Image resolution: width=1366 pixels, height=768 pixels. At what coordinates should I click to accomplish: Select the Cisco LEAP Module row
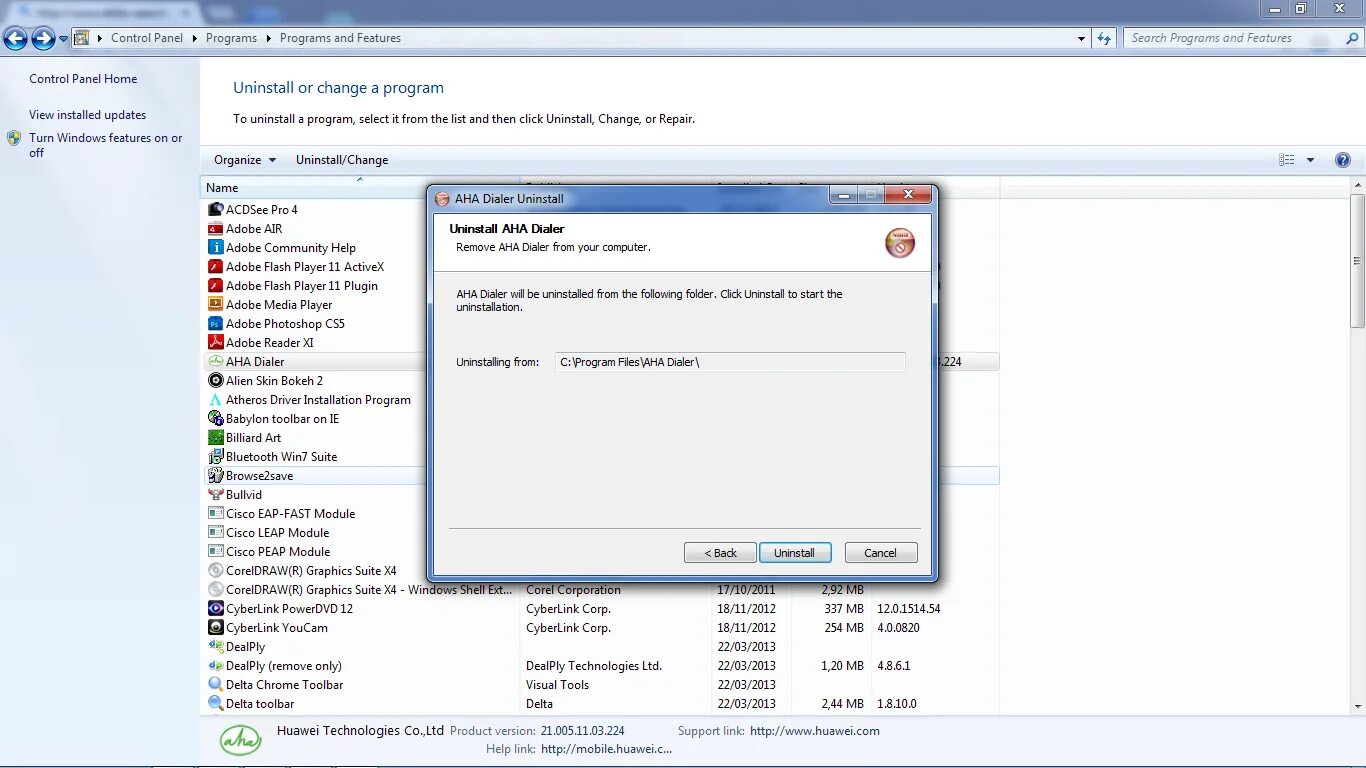coord(600,532)
